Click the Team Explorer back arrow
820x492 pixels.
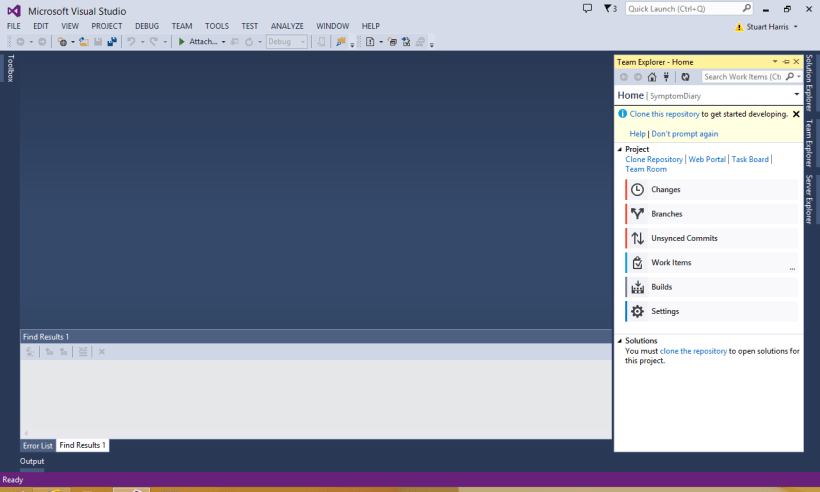pos(624,77)
